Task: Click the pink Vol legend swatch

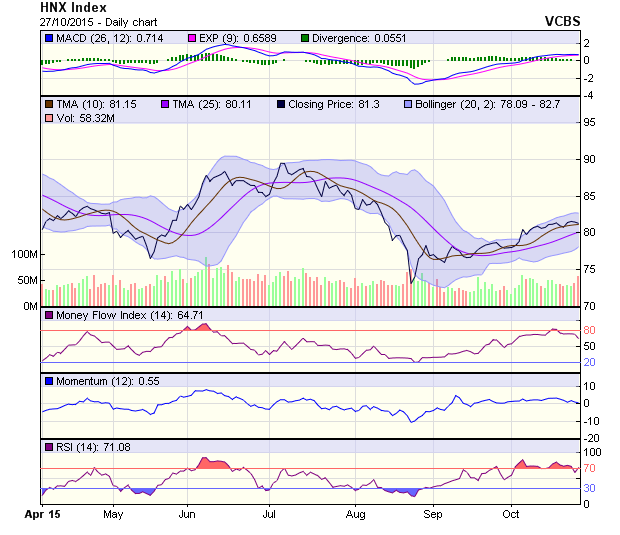Action: coord(47,119)
